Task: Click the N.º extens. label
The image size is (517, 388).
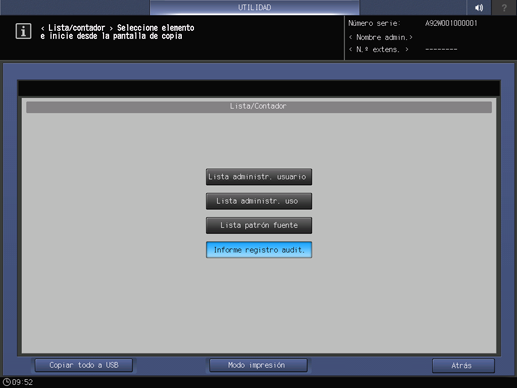Action: (x=379, y=50)
